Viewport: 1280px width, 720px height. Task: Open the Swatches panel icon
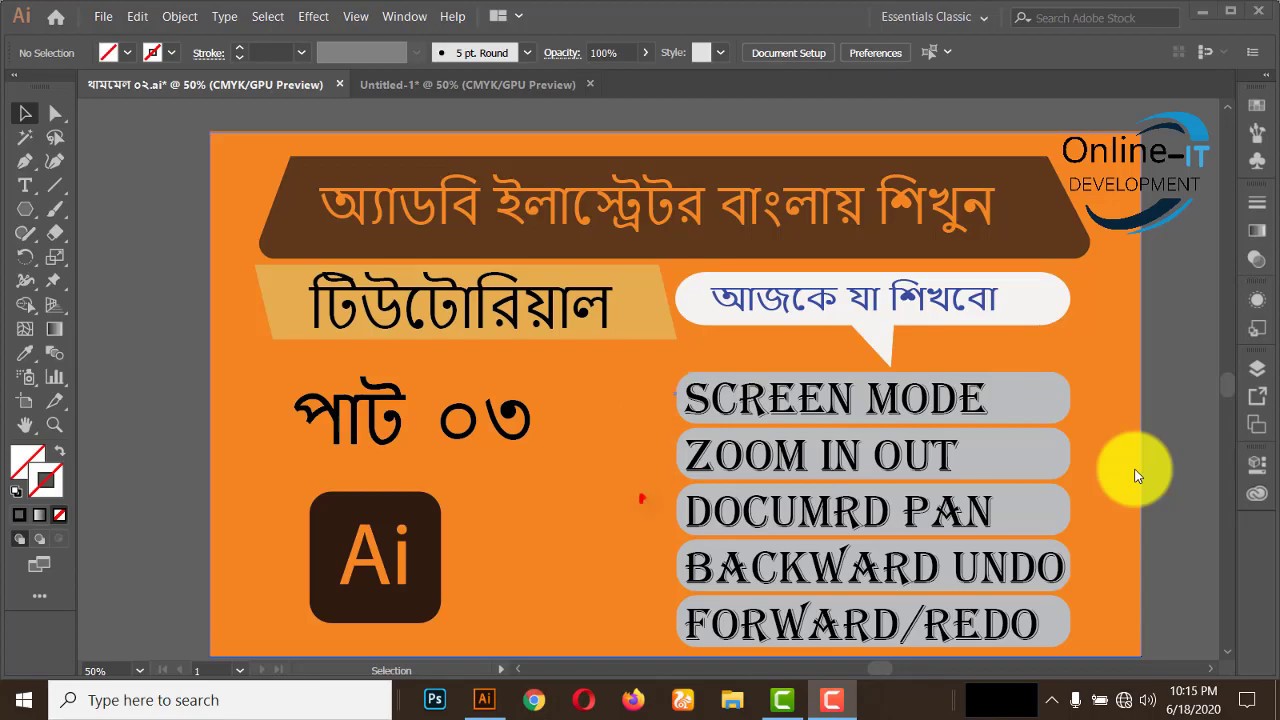(x=1257, y=106)
